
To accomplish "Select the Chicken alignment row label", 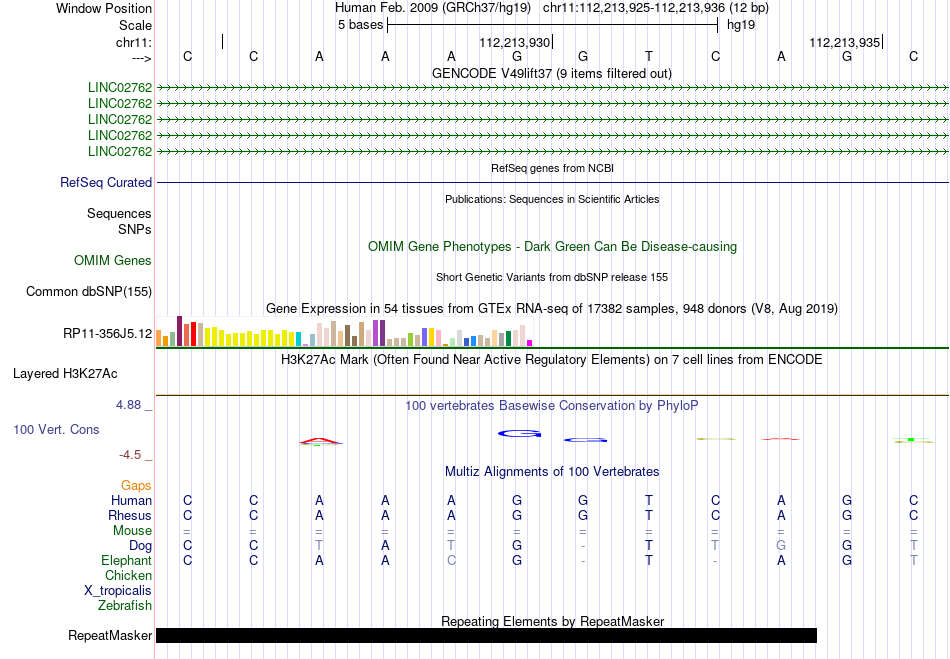I will [128, 575].
